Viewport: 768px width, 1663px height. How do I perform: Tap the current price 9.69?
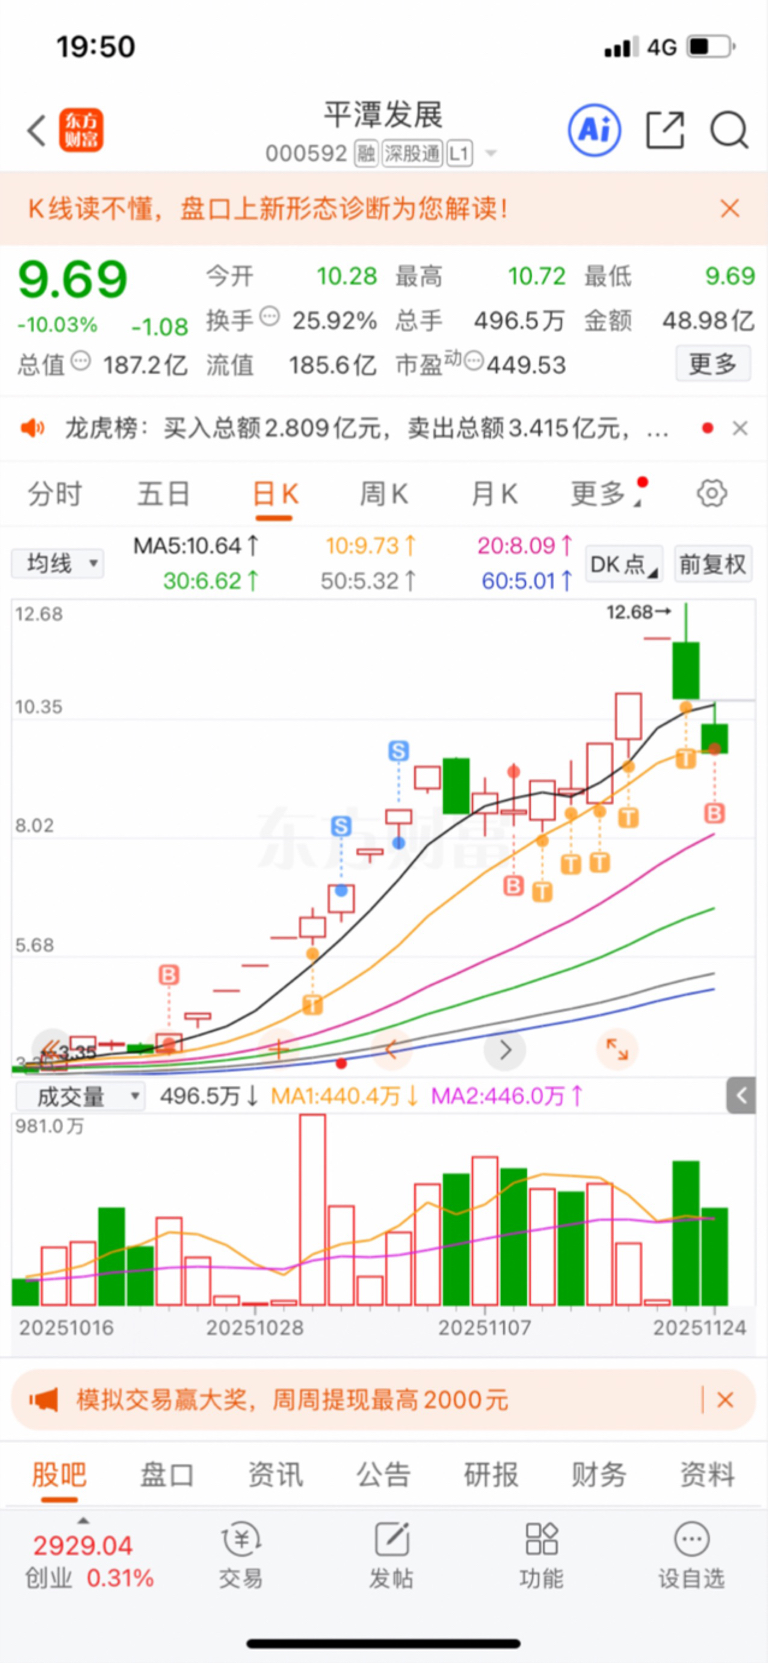coord(73,279)
